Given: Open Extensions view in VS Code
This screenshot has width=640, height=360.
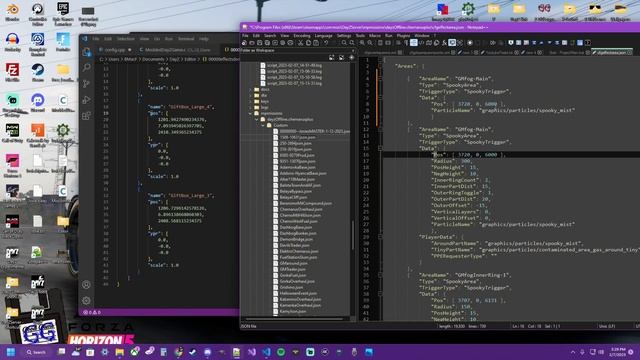Looking at the screenshot, I should pos(87,116).
